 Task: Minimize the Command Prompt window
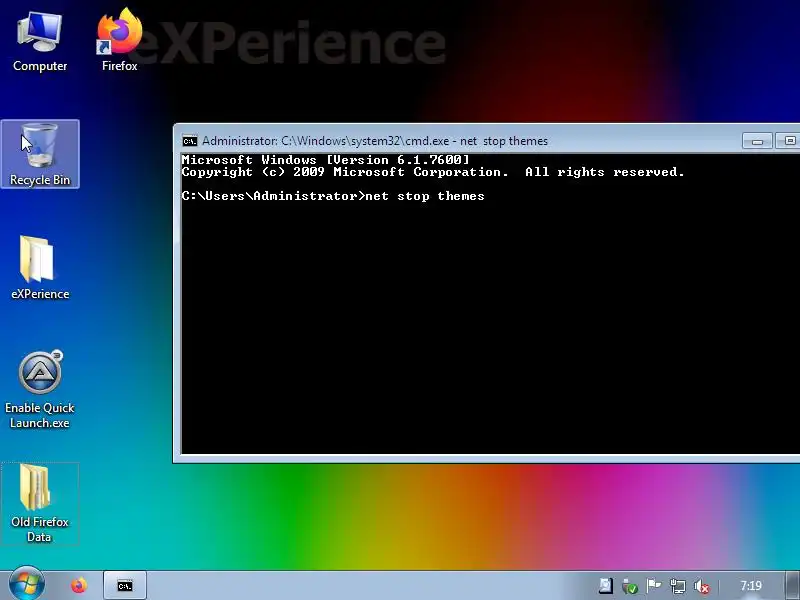point(757,141)
